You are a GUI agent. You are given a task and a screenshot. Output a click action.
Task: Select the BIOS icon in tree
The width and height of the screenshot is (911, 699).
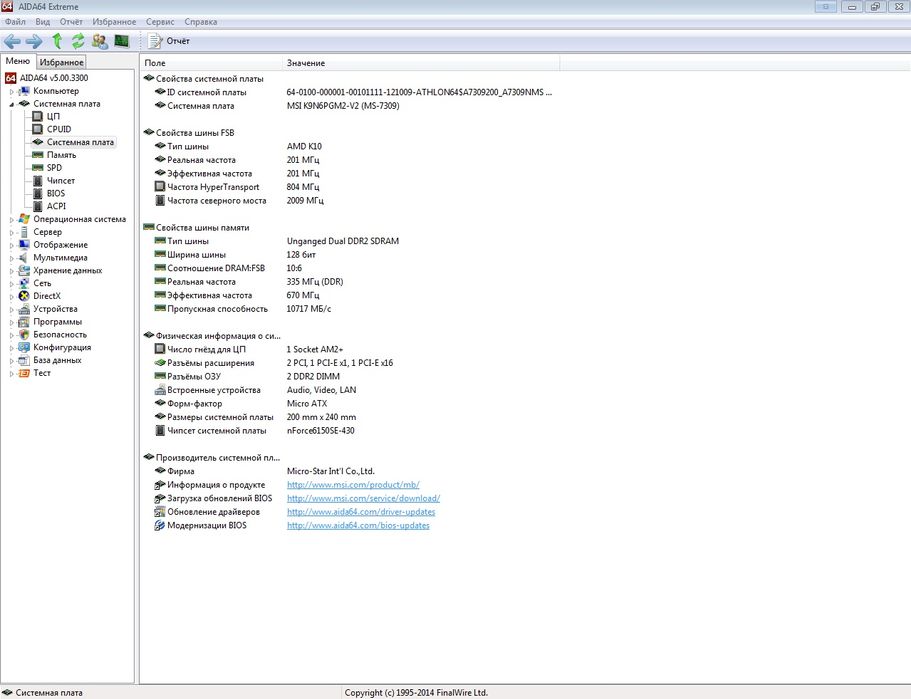pos(38,193)
